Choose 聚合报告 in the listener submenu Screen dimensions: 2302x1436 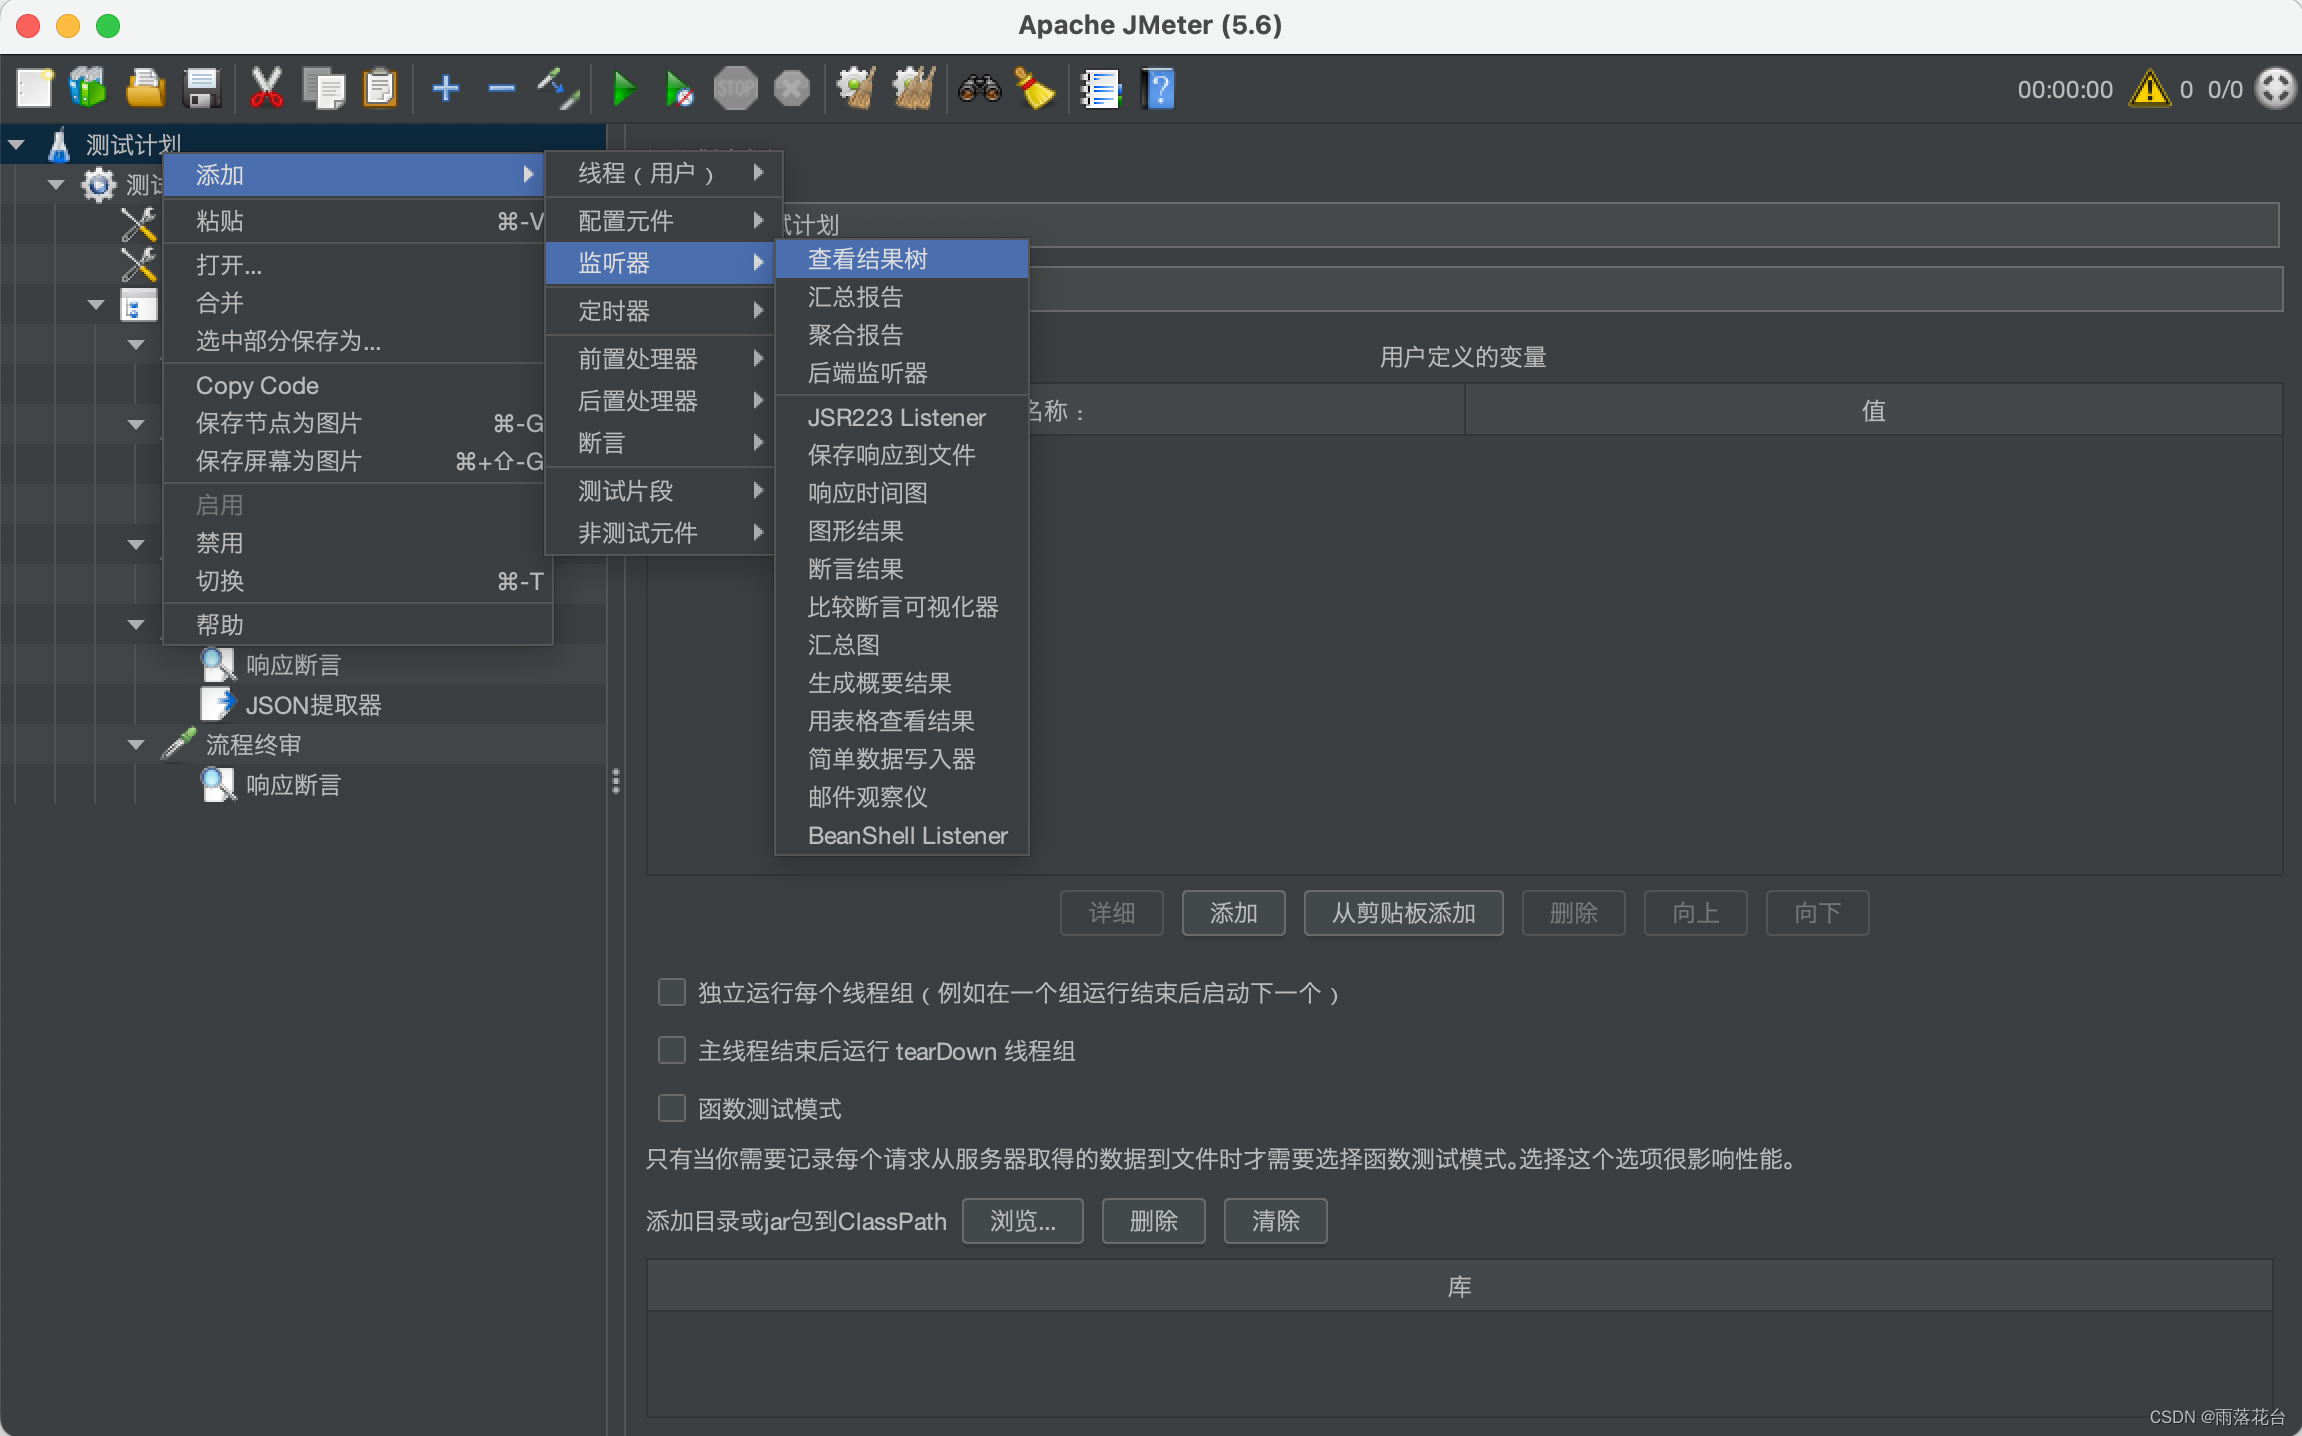tap(855, 335)
